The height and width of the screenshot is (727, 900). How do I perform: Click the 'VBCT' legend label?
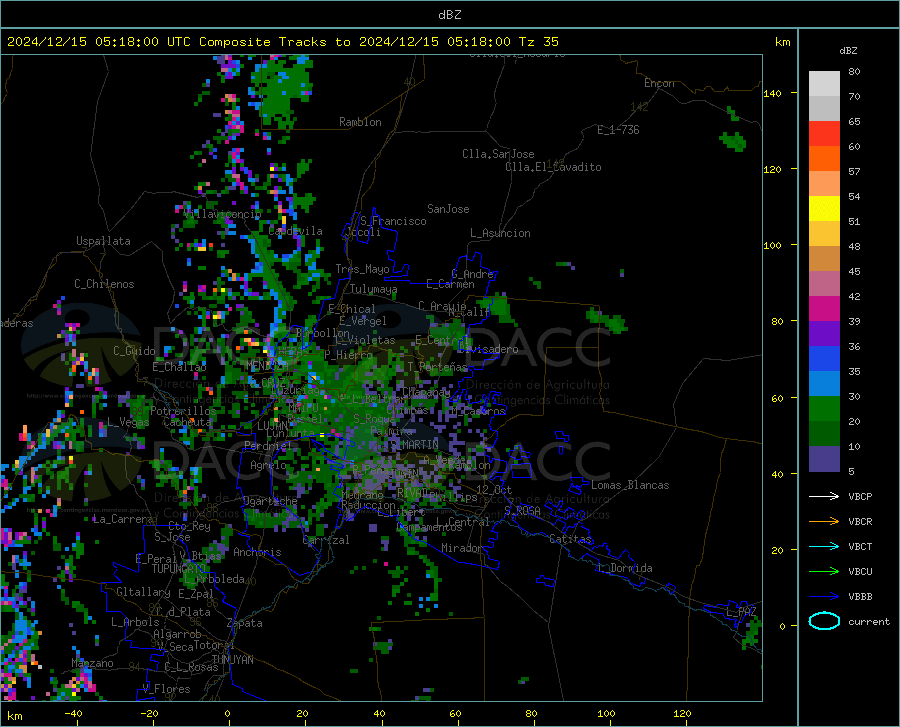pos(860,546)
